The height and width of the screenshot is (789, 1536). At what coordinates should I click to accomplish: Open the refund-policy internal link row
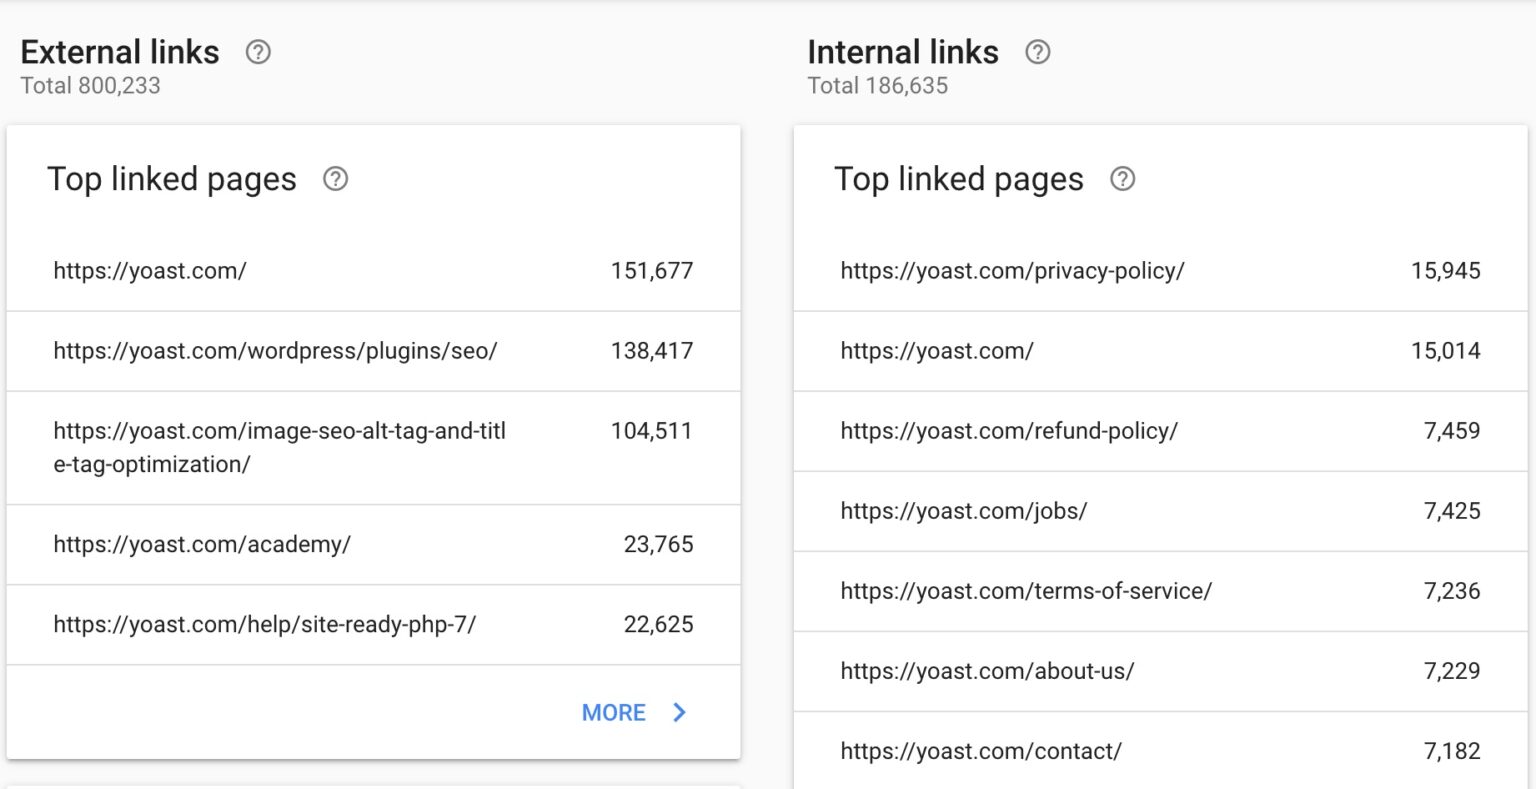[x=1160, y=431]
